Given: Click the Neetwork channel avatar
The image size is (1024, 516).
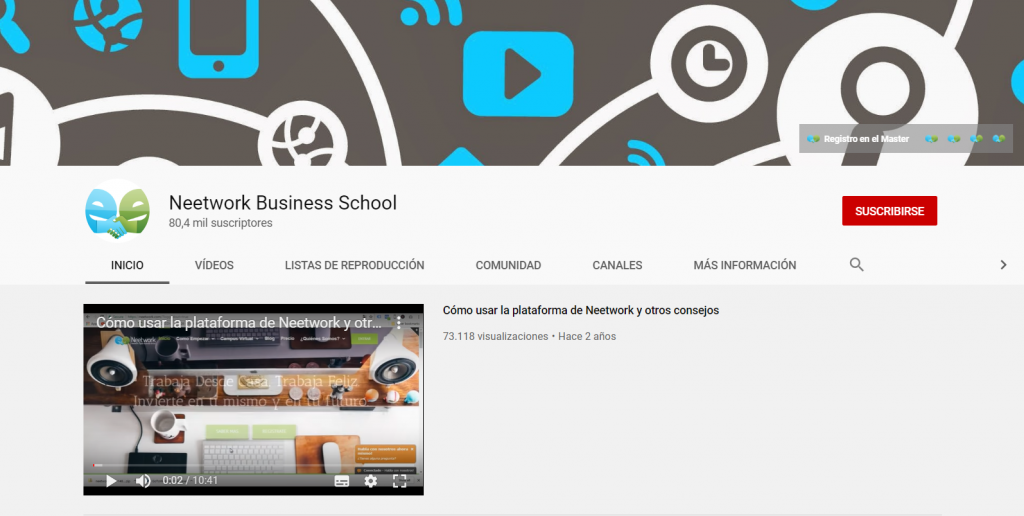Looking at the screenshot, I should [118, 211].
